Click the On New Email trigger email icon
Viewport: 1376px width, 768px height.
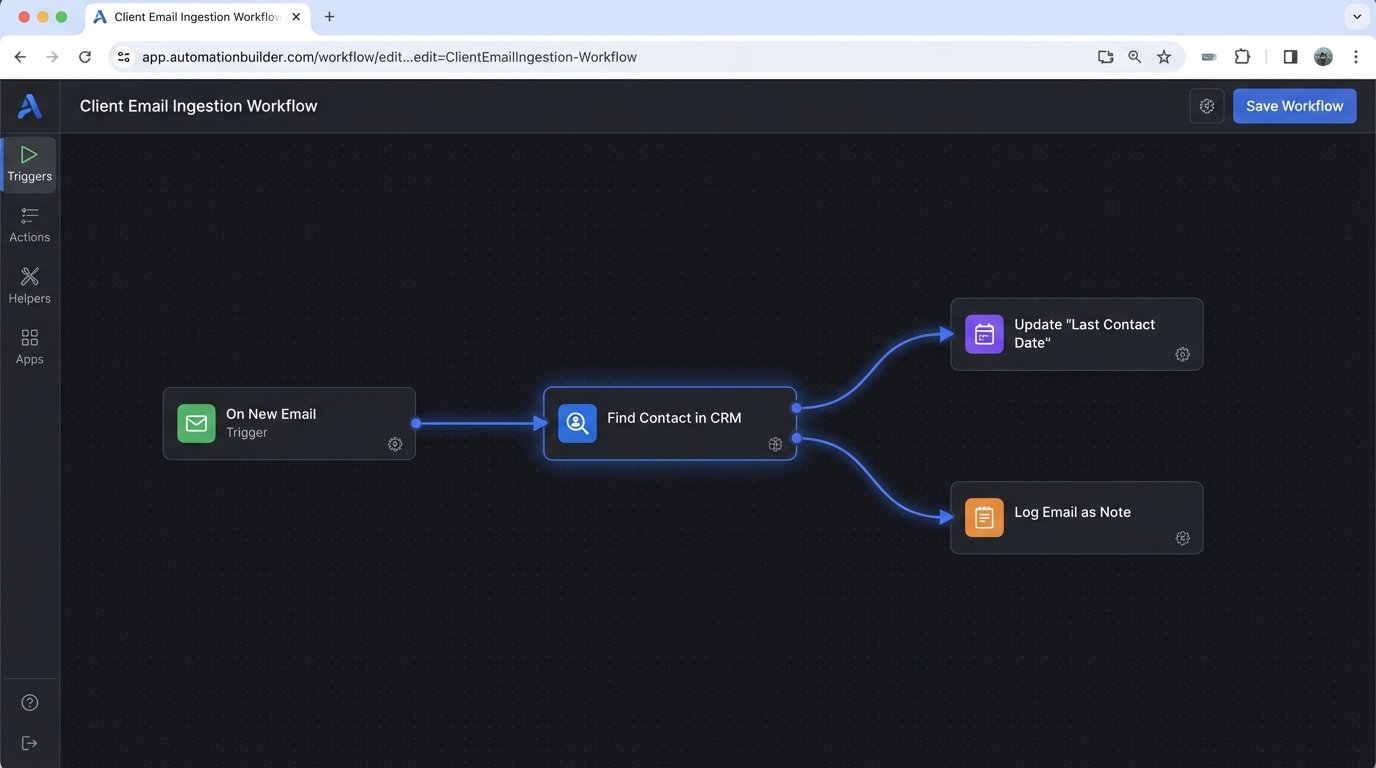196,423
